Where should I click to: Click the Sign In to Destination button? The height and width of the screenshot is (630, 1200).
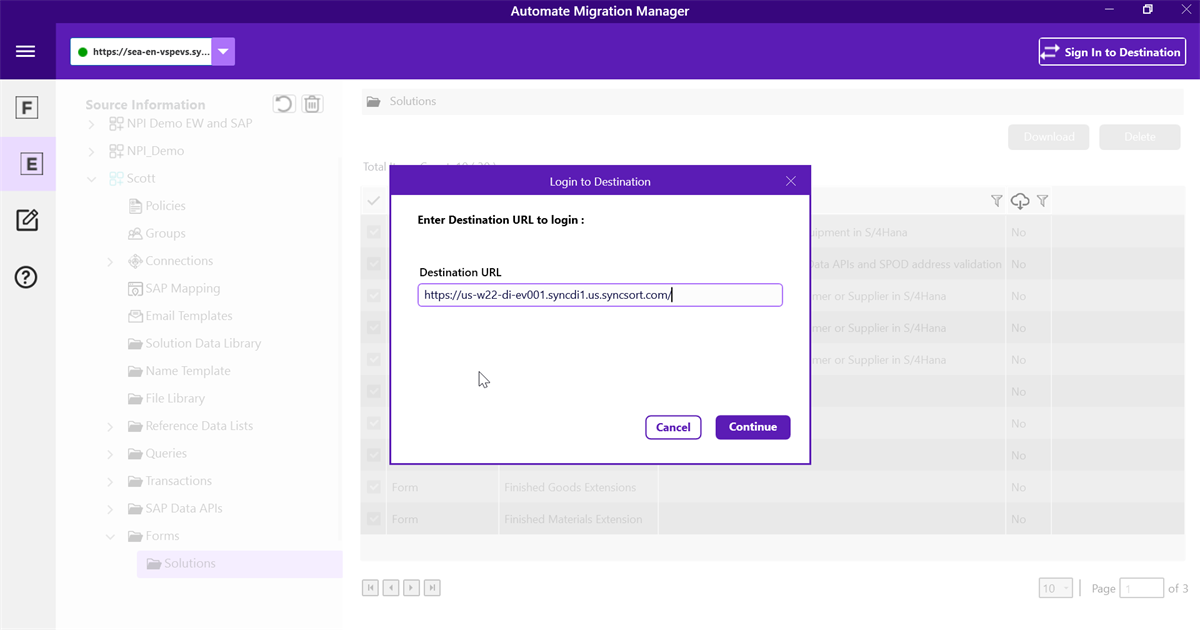pos(1111,52)
